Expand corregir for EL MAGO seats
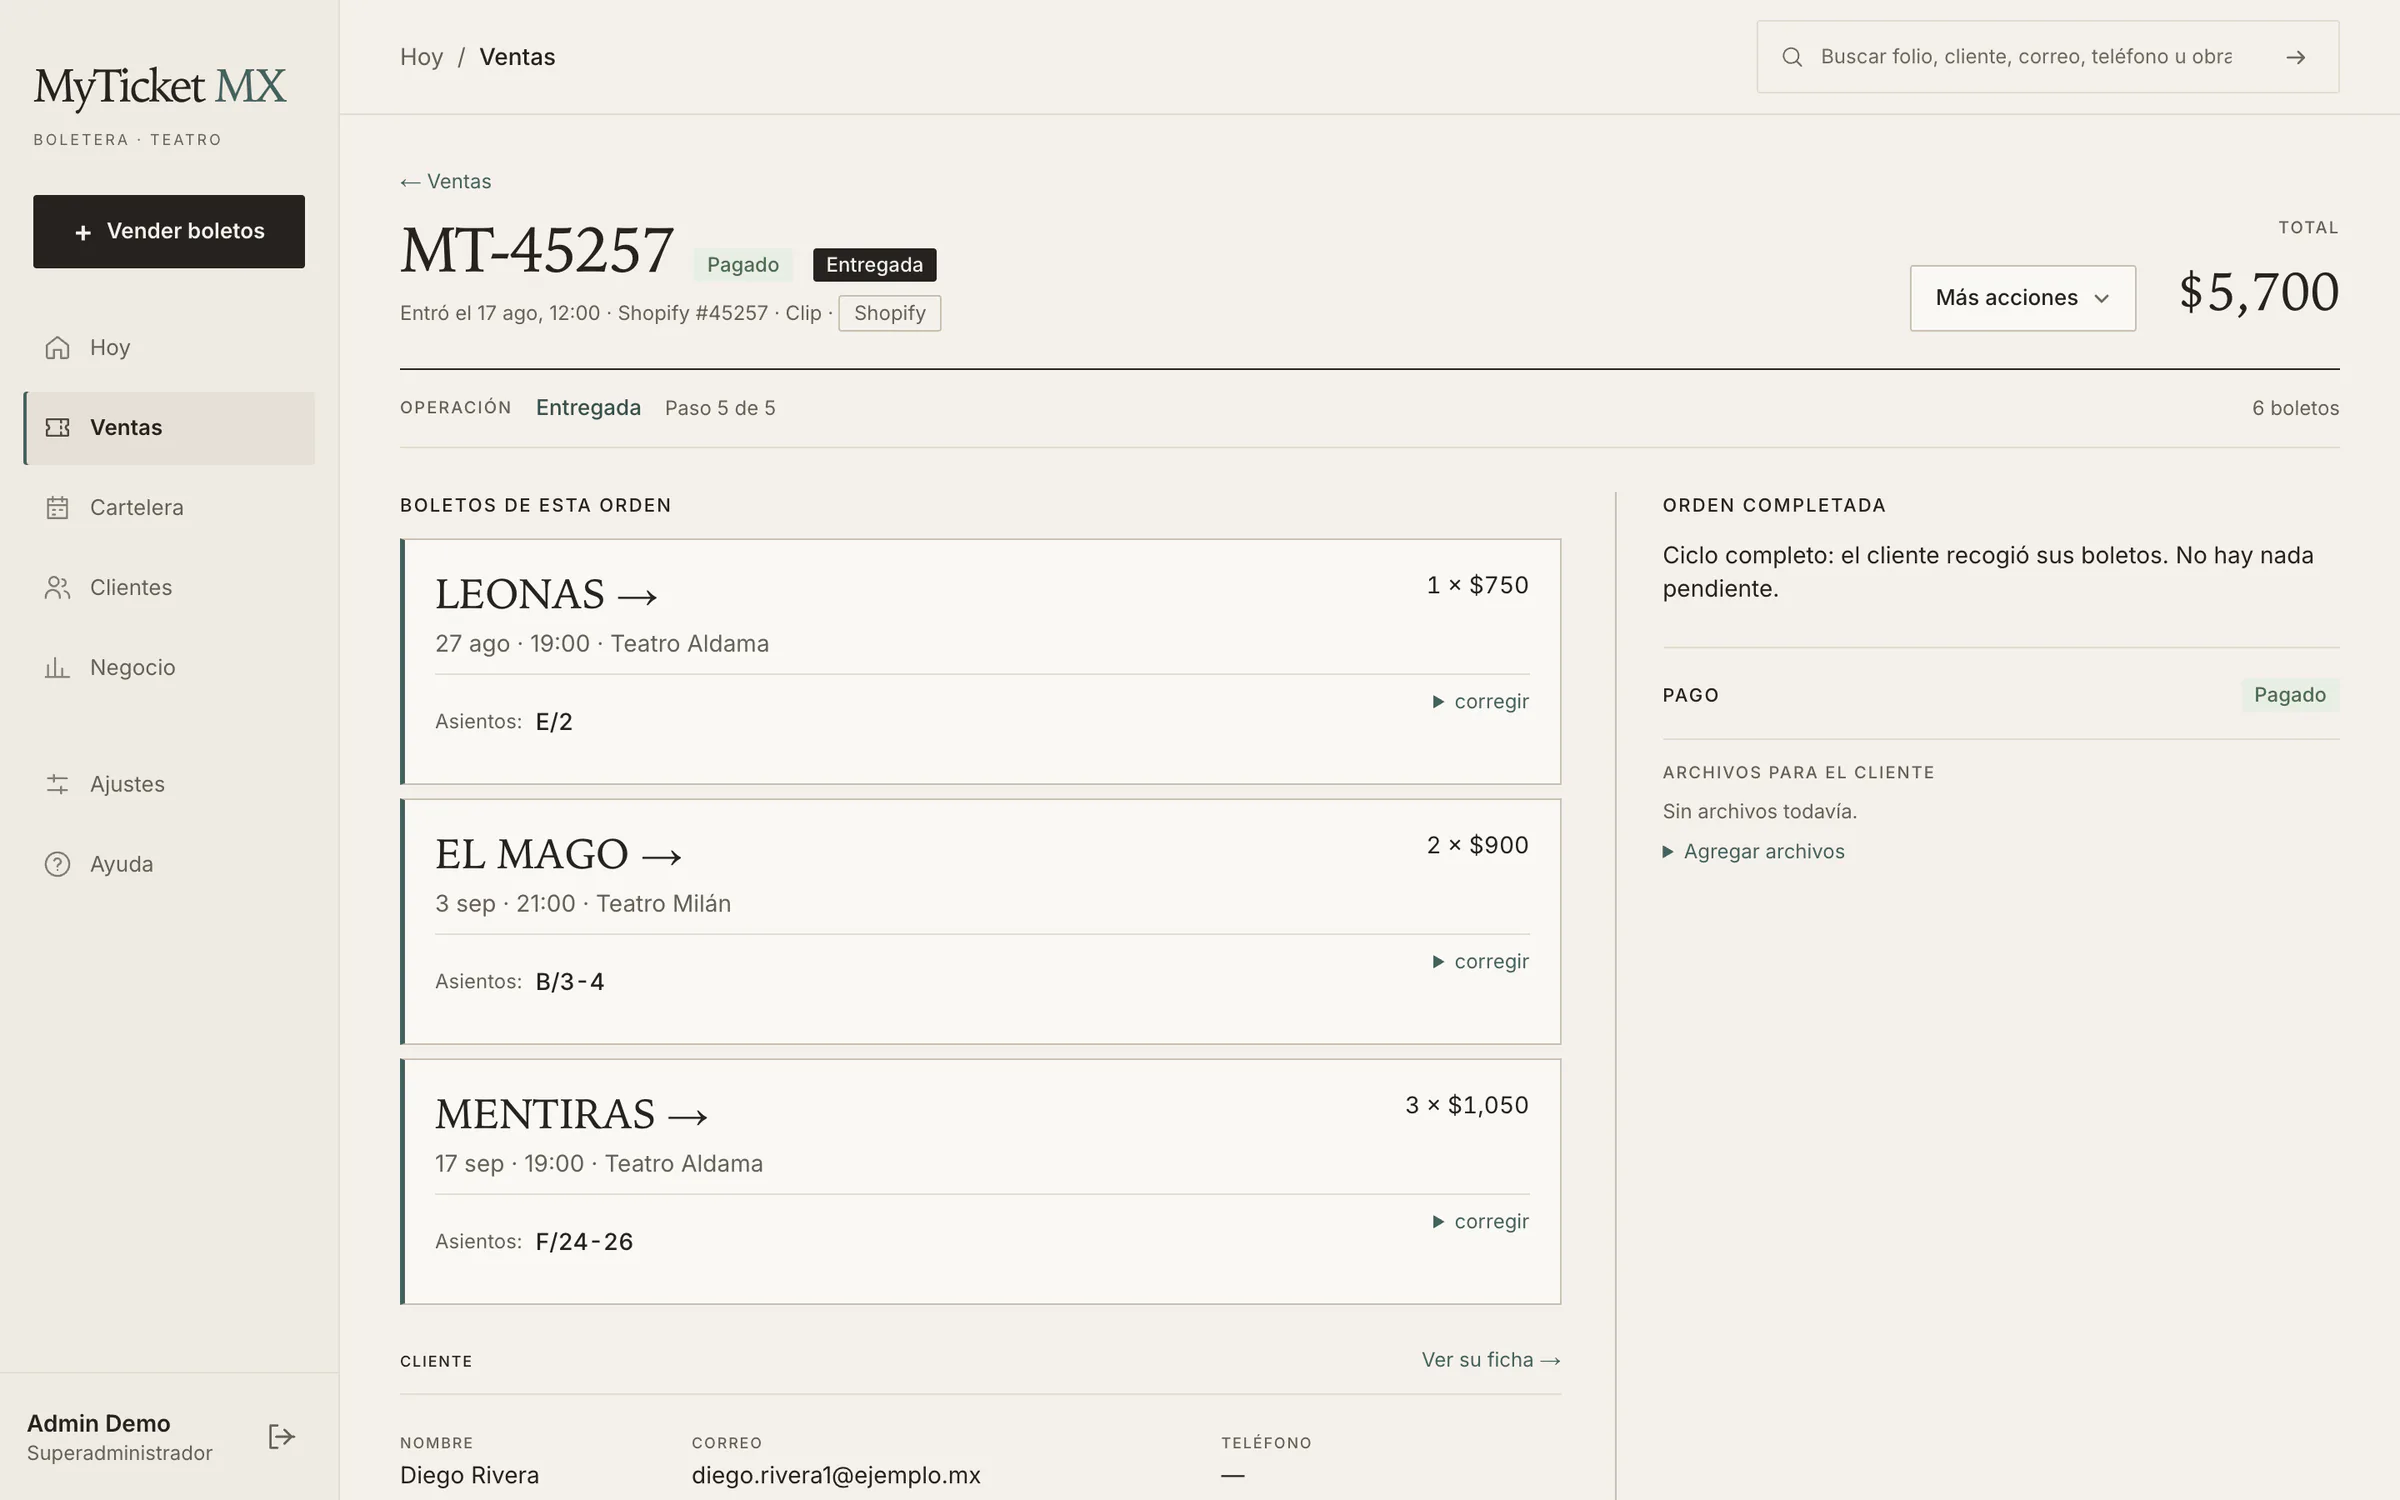The image size is (2400, 1500). 1480,961
